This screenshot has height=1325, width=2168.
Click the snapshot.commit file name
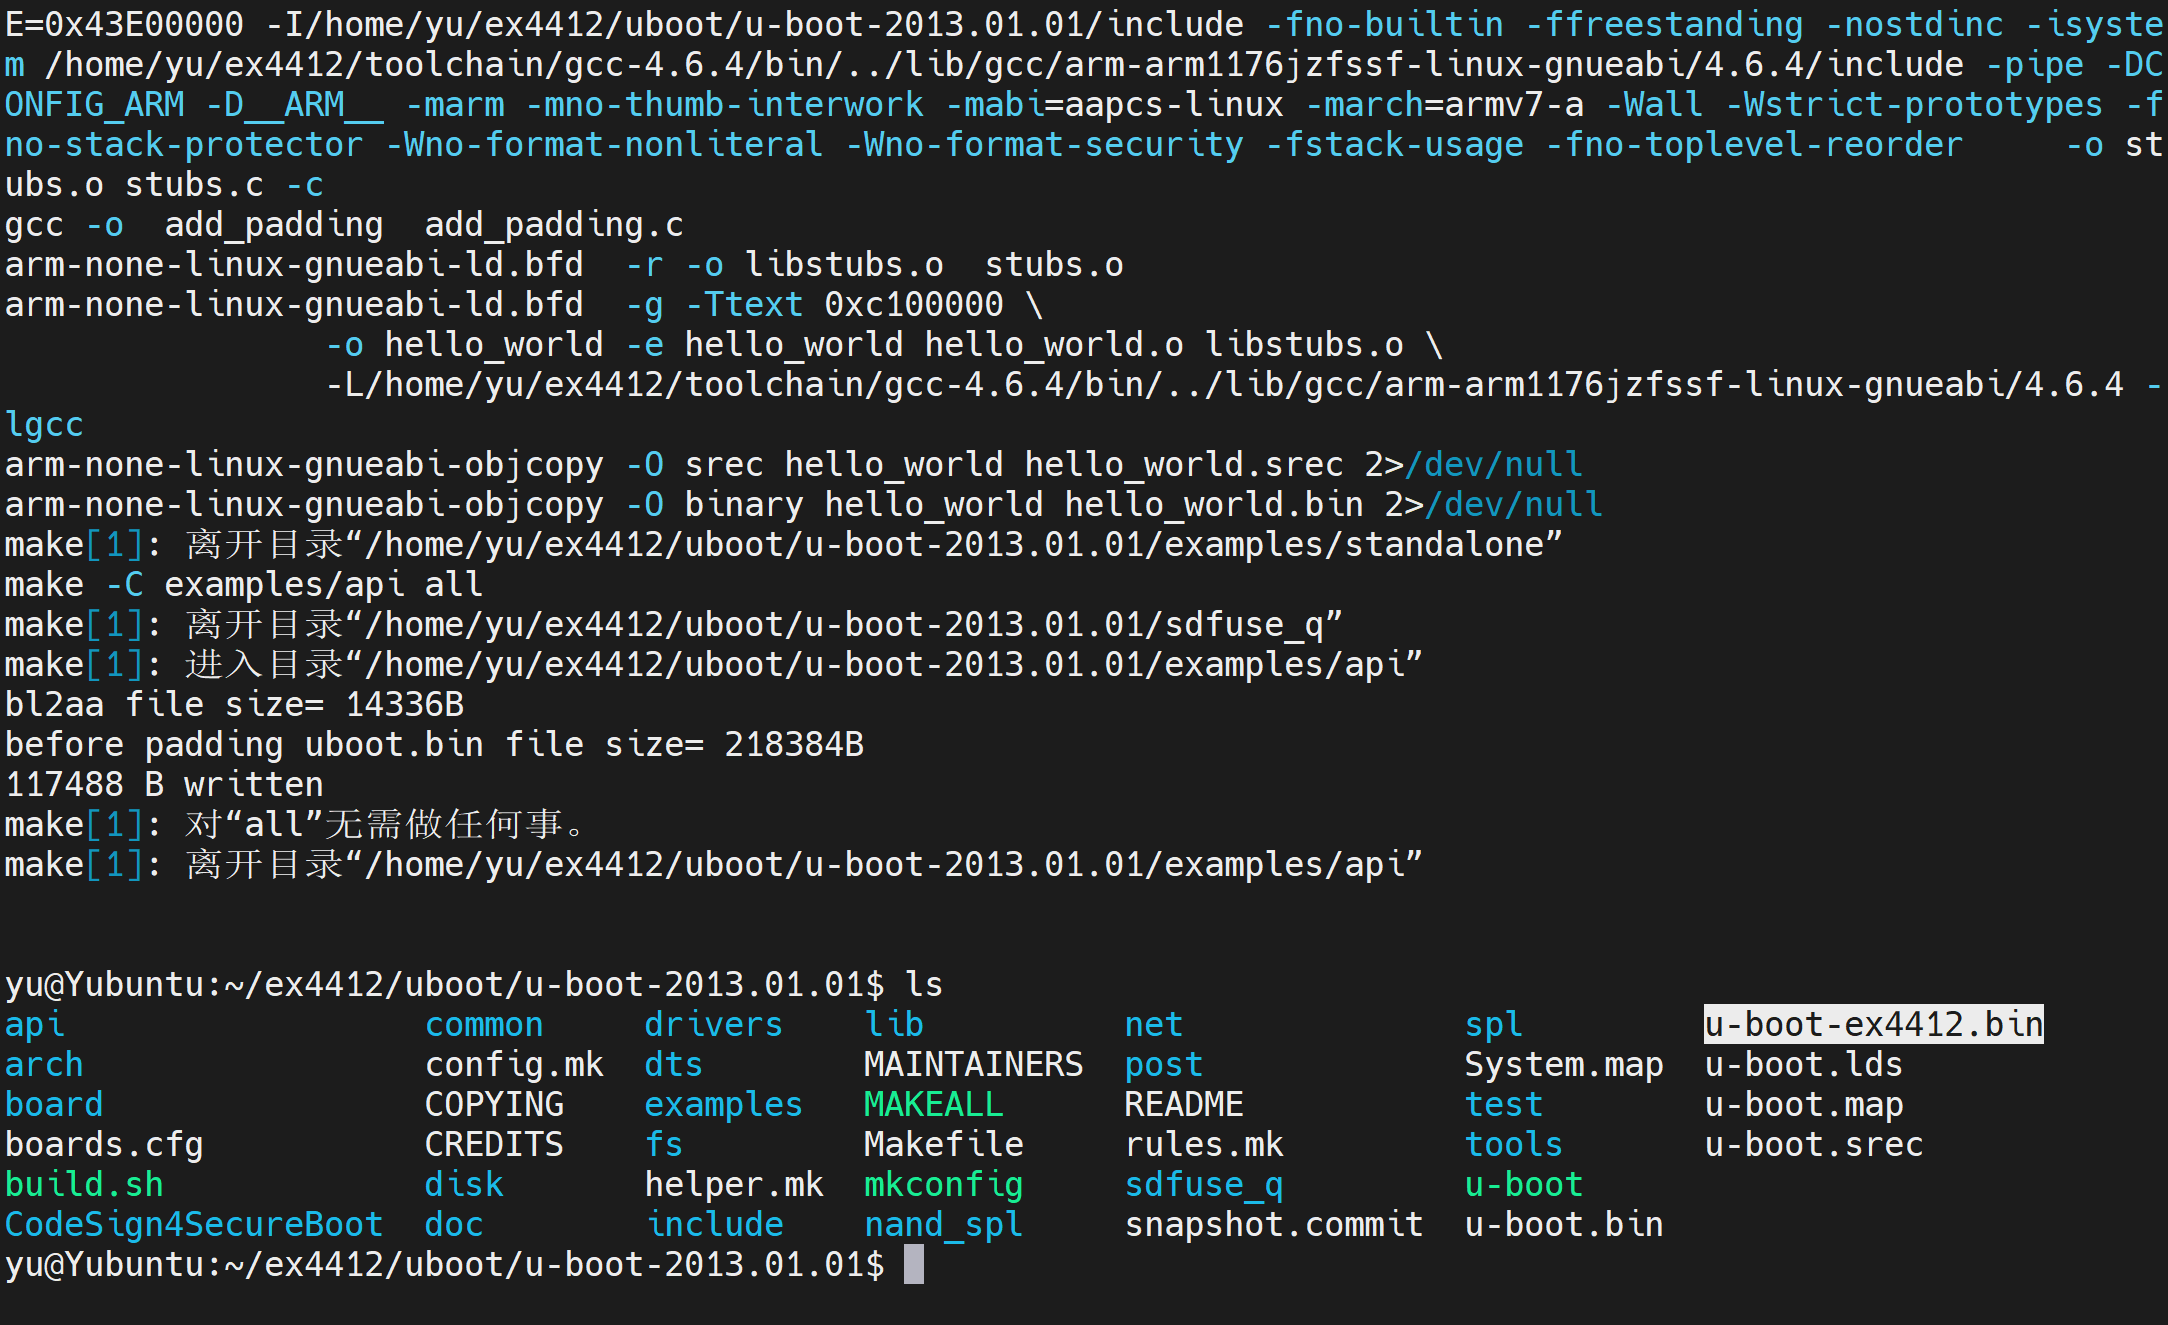[1273, 1224]
